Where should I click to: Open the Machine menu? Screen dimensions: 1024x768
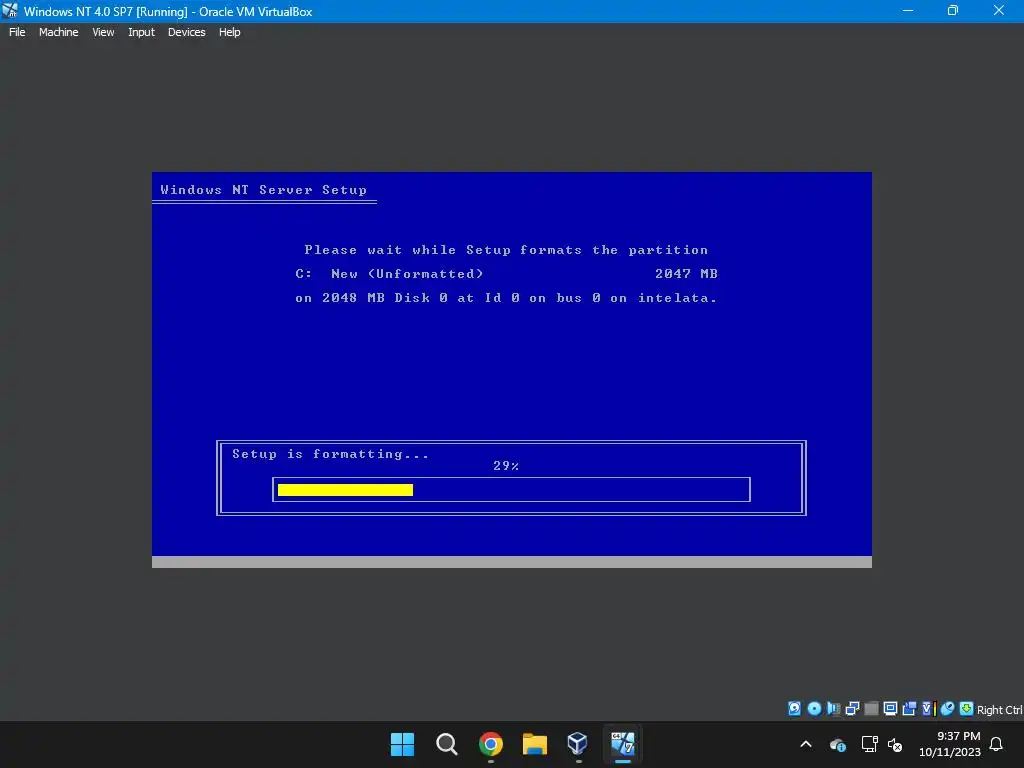click(x=58, y=32)
